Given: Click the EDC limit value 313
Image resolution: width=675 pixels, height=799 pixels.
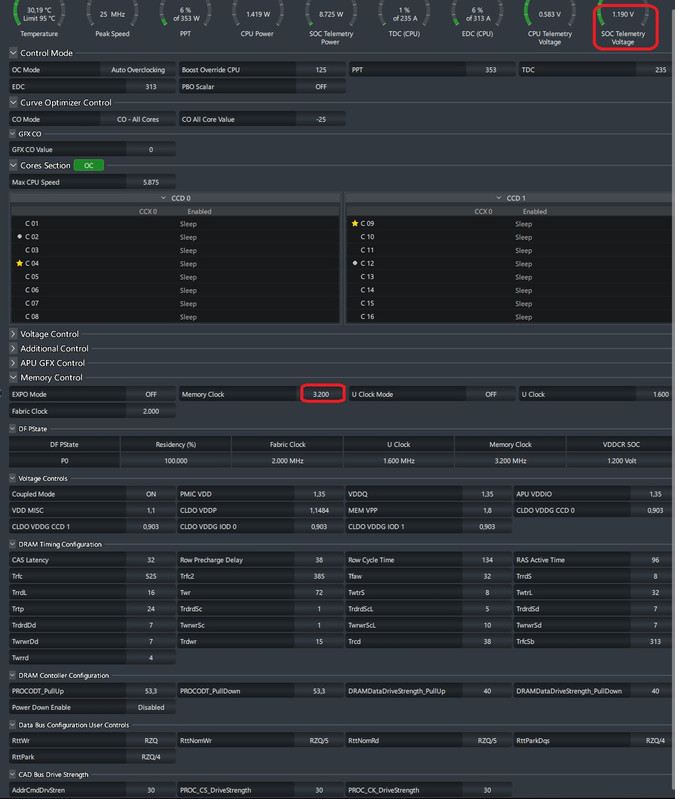Looking at the screenshot, I should tap(151, 87).
